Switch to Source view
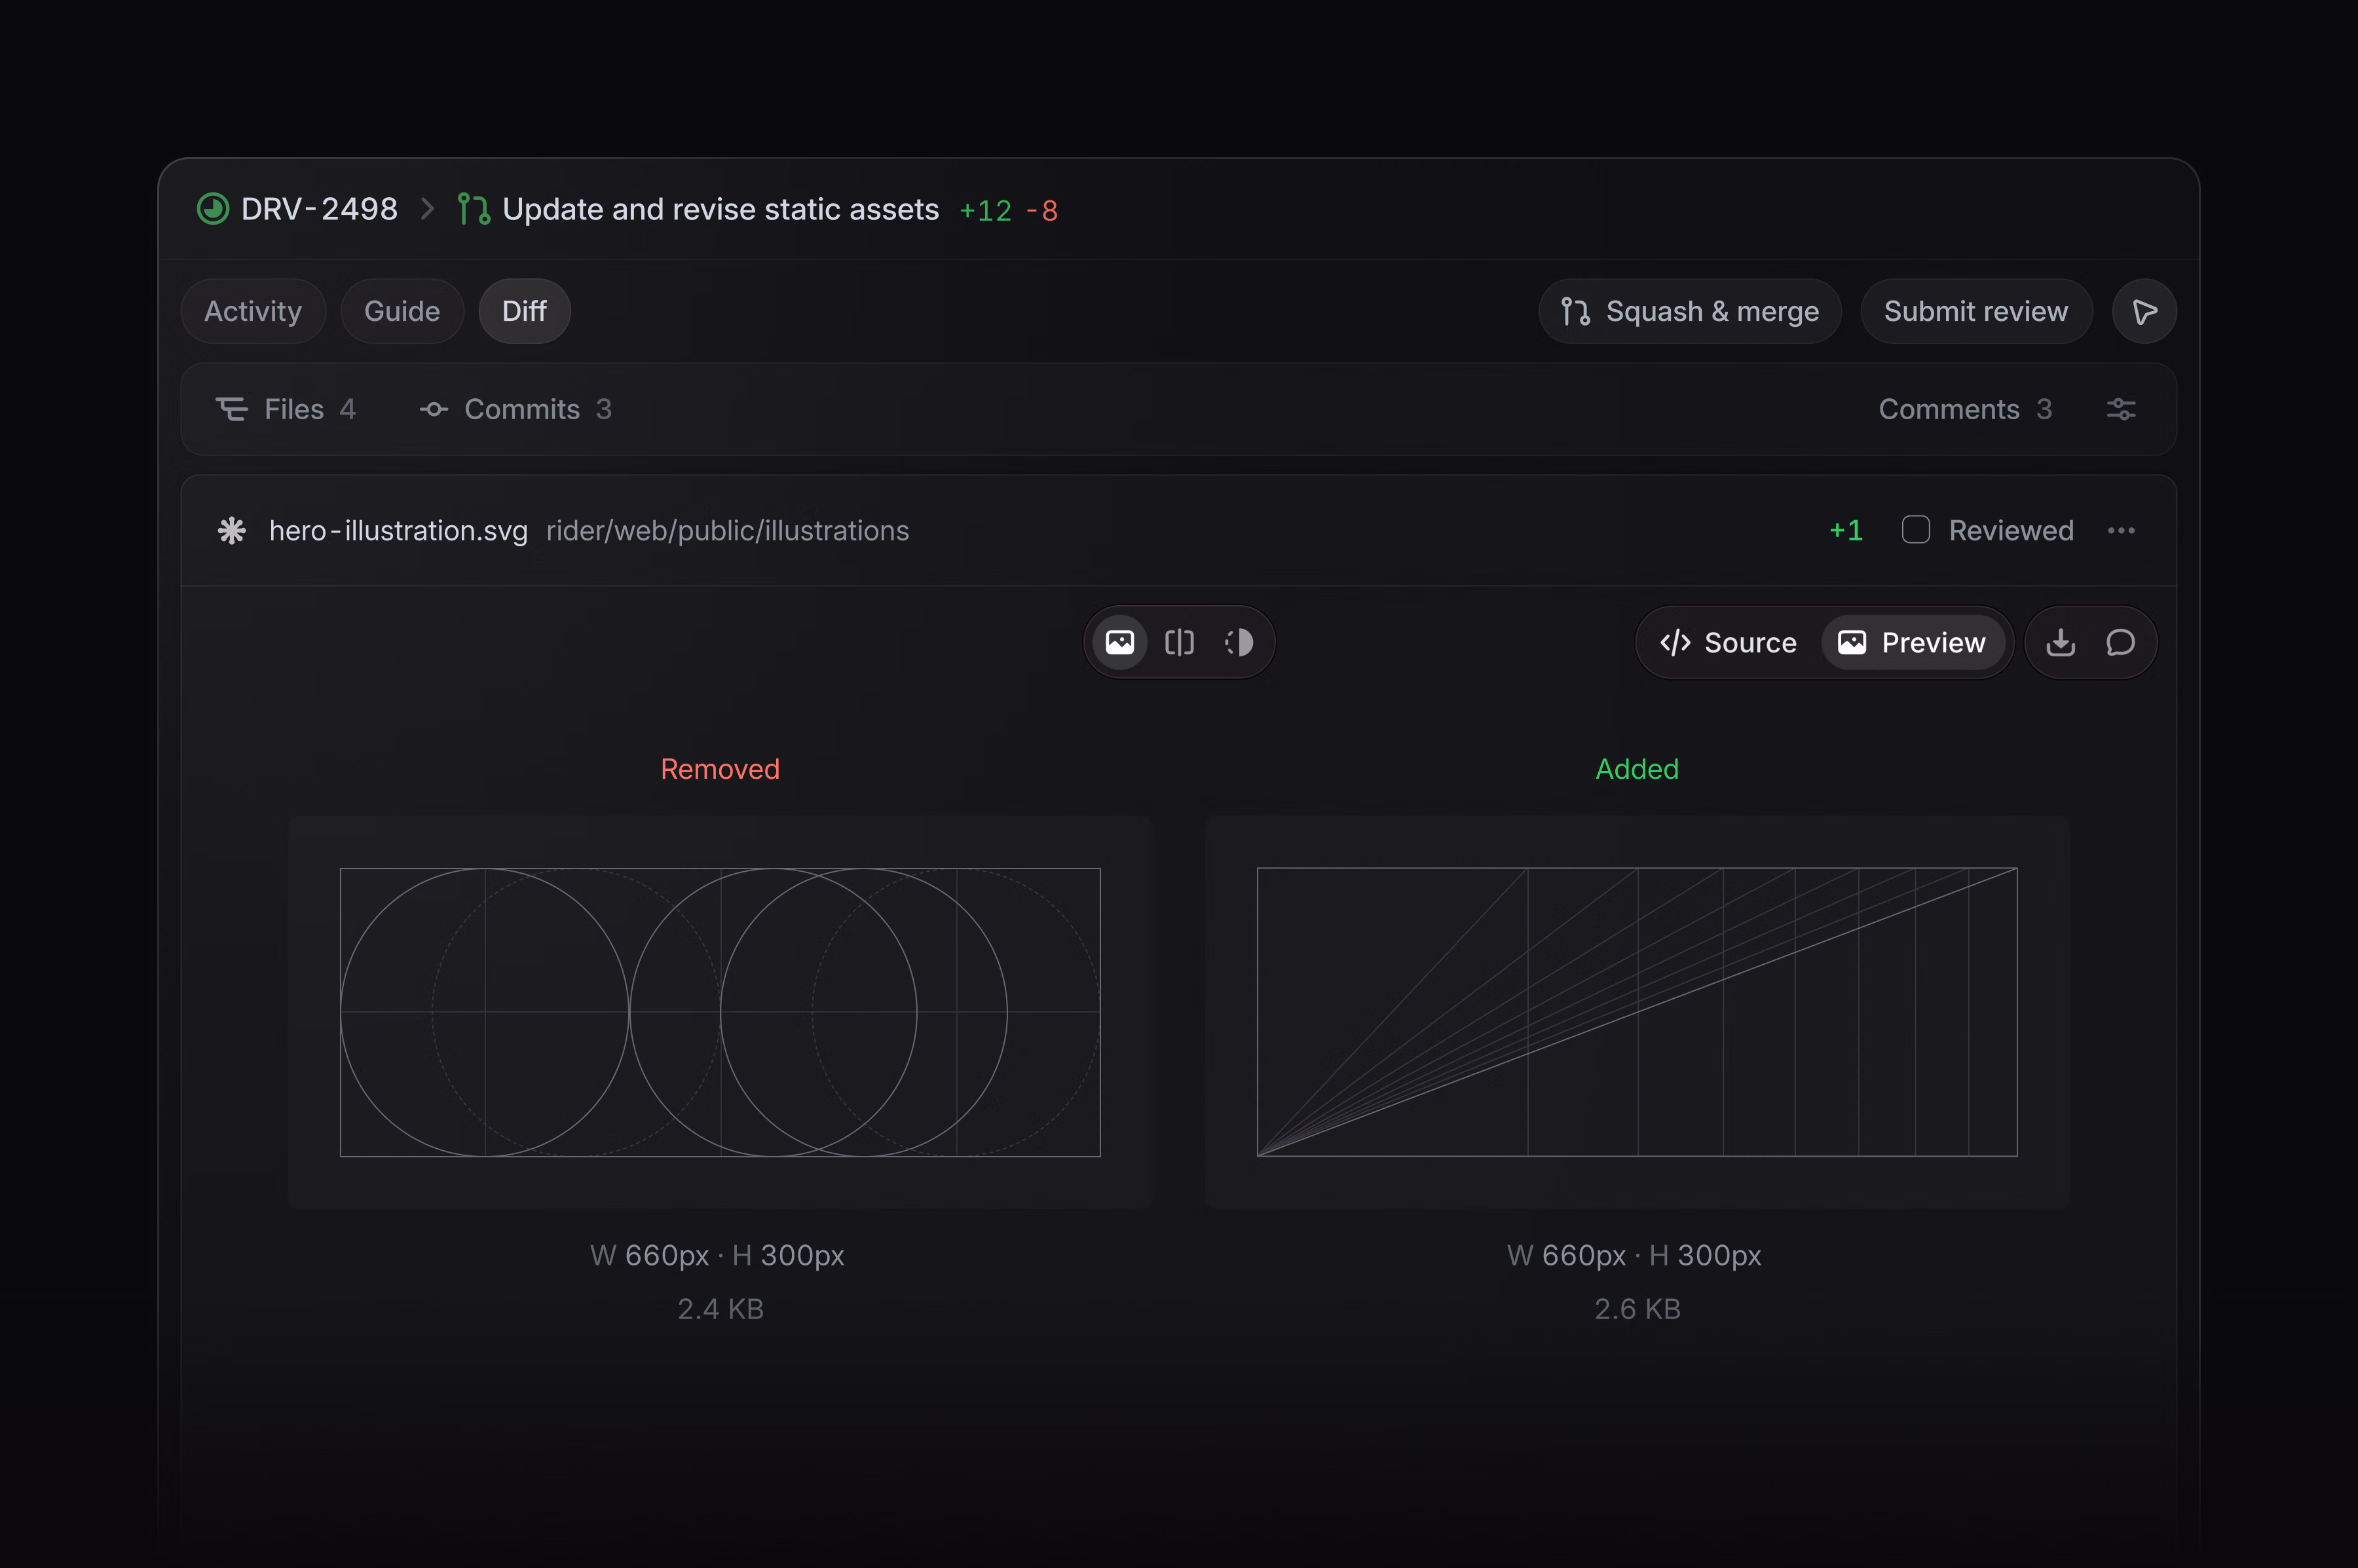The height and width of the screenshot is (1568, 2358). click(1729, 642)
